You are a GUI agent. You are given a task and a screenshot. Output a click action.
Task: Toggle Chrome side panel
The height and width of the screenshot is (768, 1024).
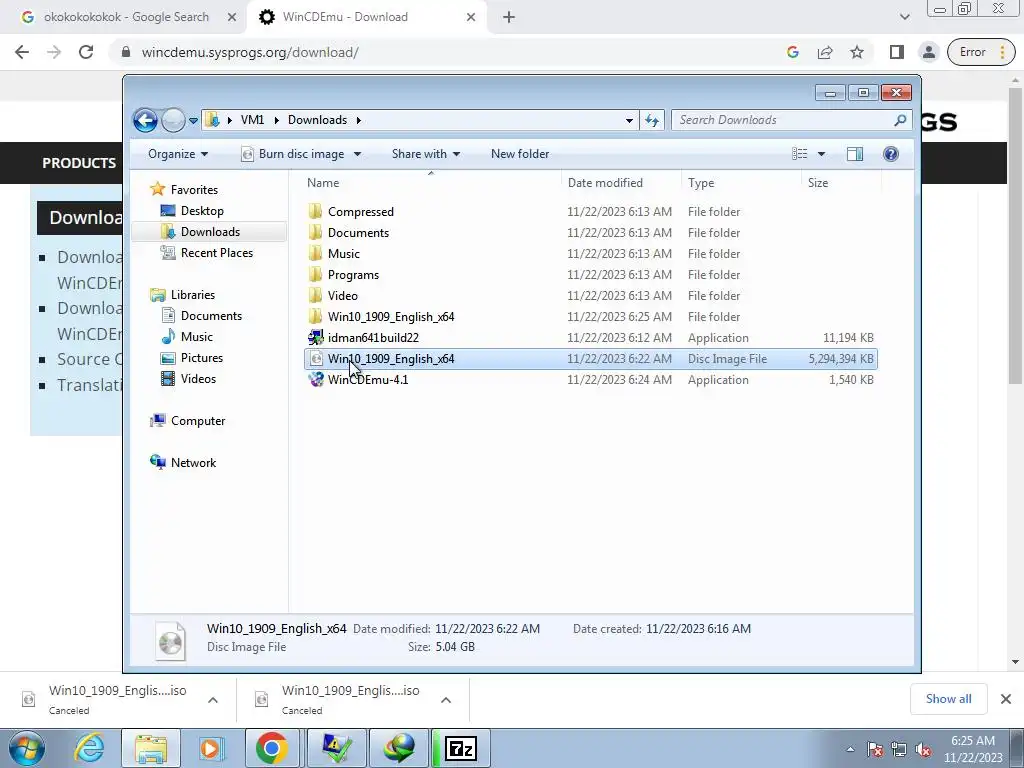(897, 52)
